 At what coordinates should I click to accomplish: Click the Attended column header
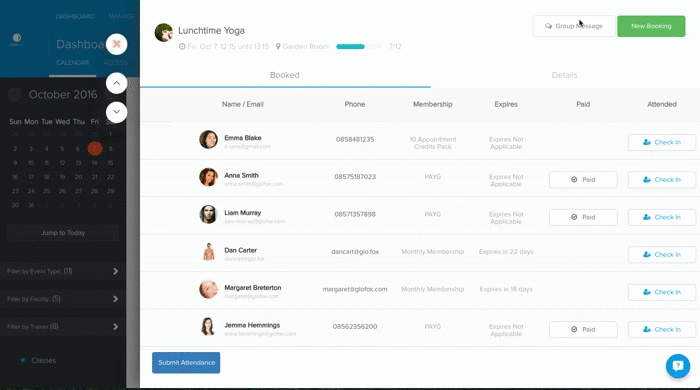[x=662, y=104]
